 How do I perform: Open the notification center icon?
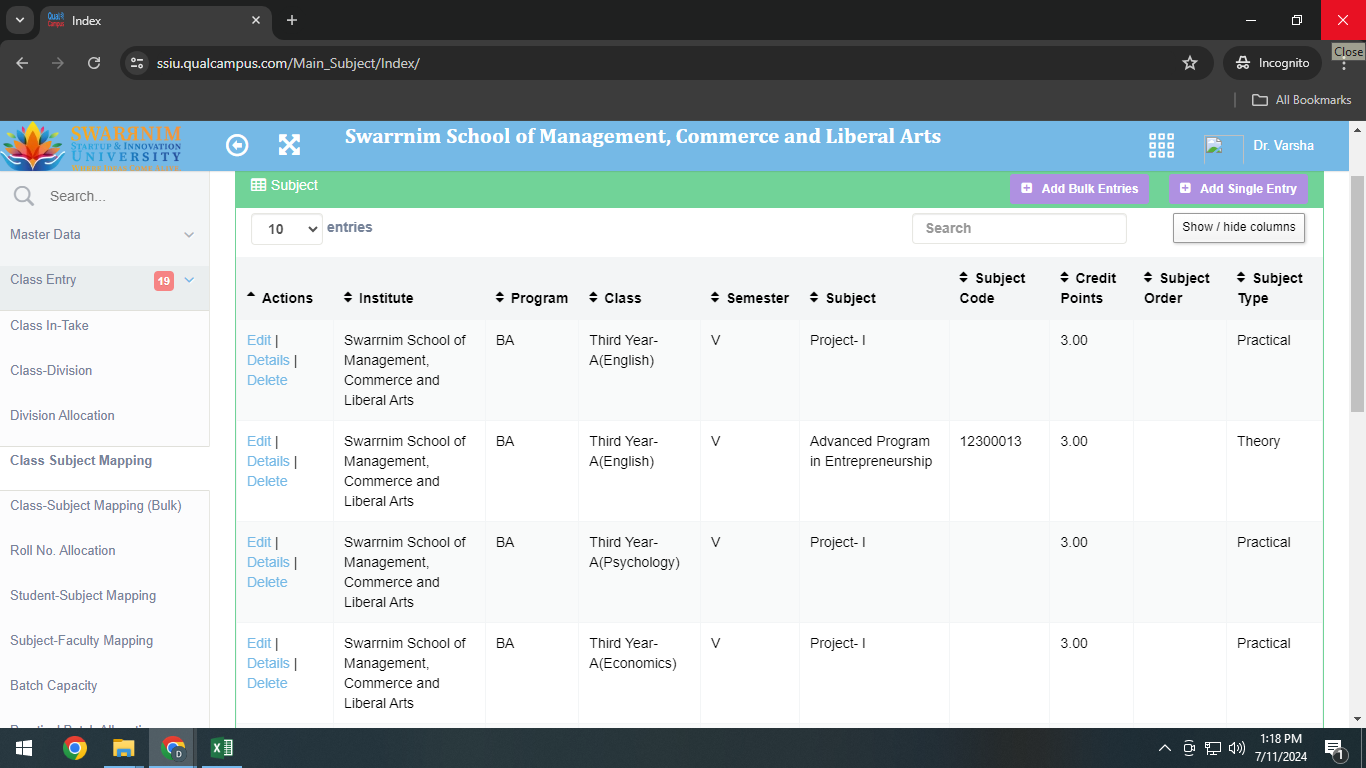[x=1334, y=748]
